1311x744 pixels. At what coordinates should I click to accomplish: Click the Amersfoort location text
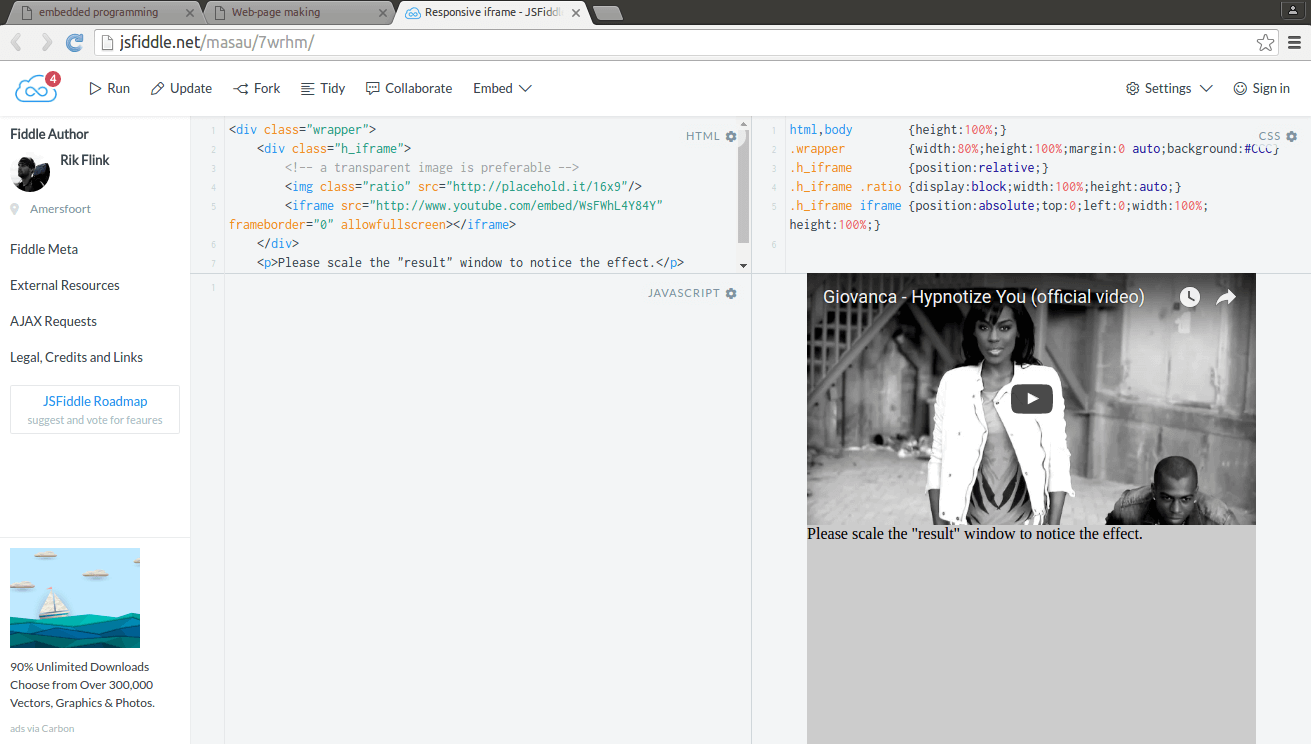tap(61, 209)
